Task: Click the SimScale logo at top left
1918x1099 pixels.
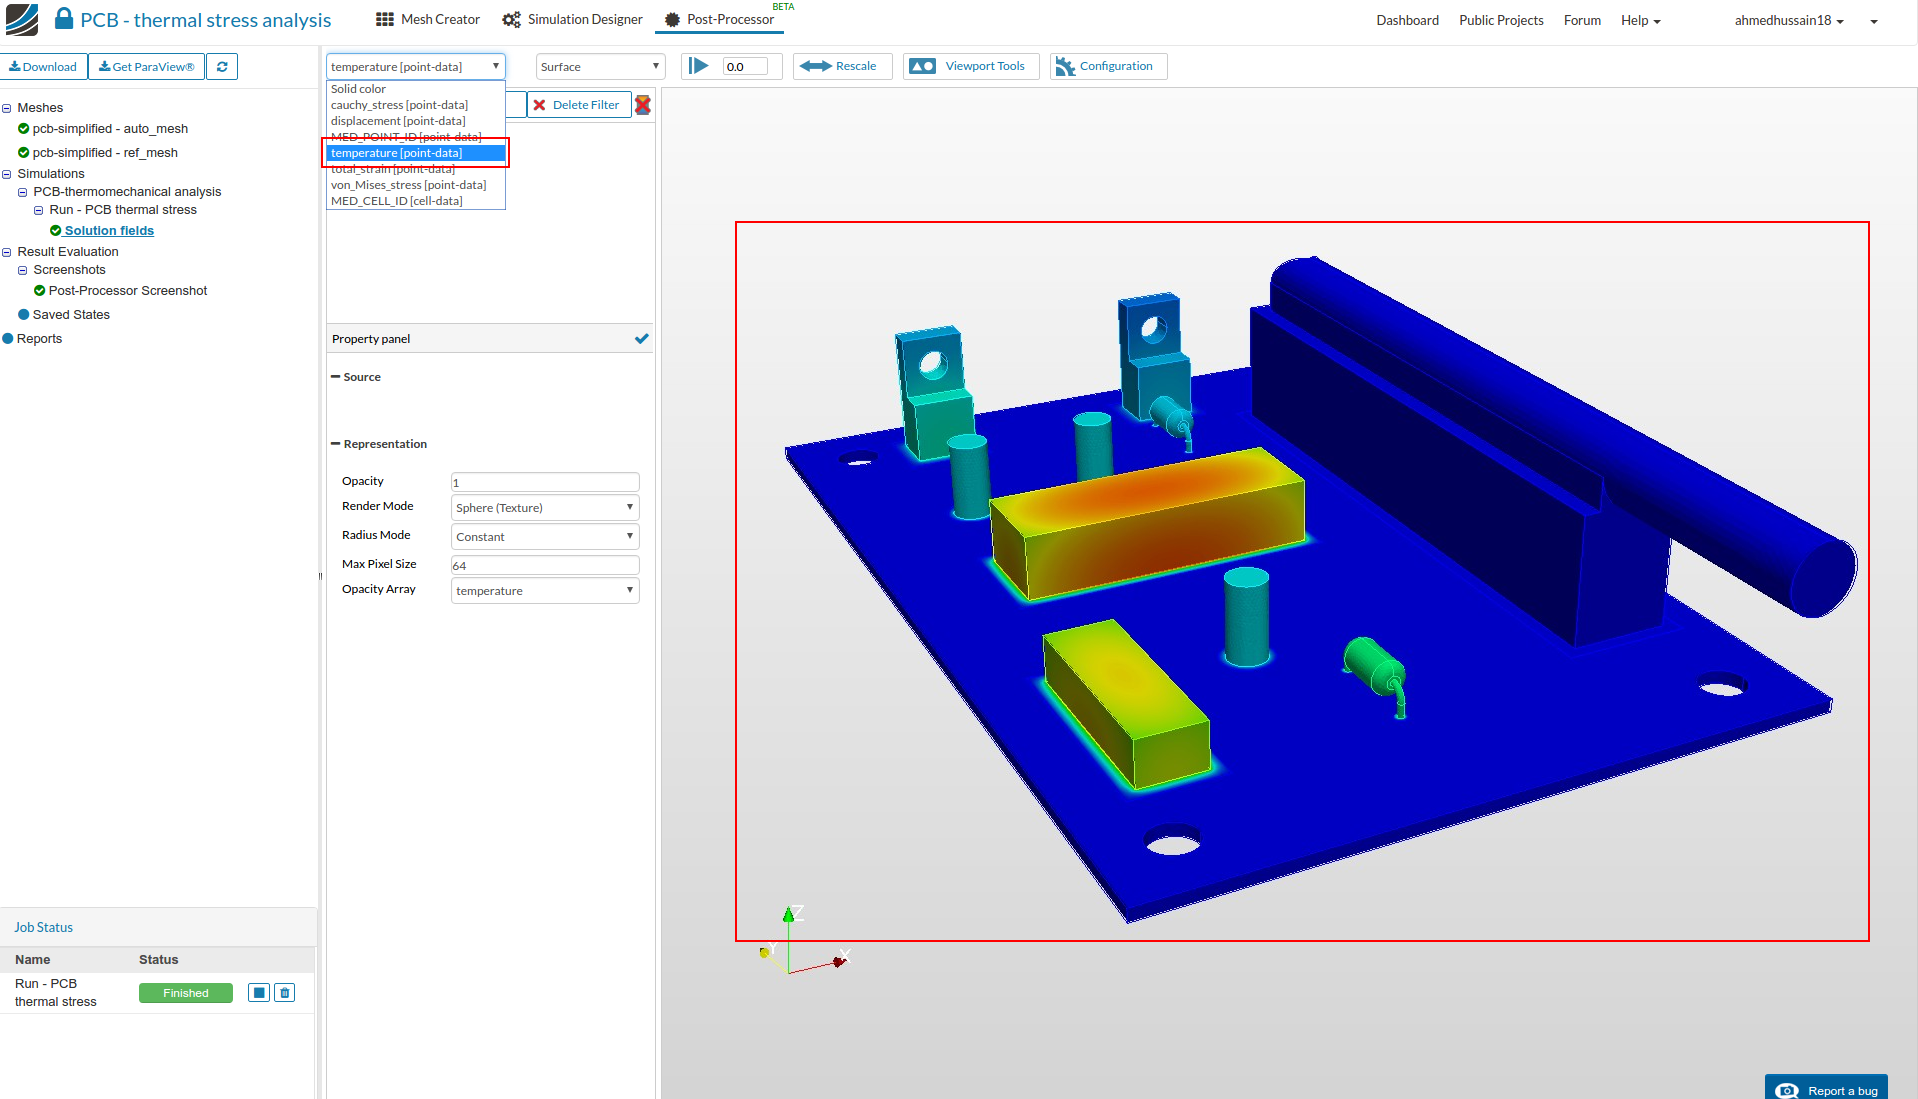Action: [x=22, y=19]
